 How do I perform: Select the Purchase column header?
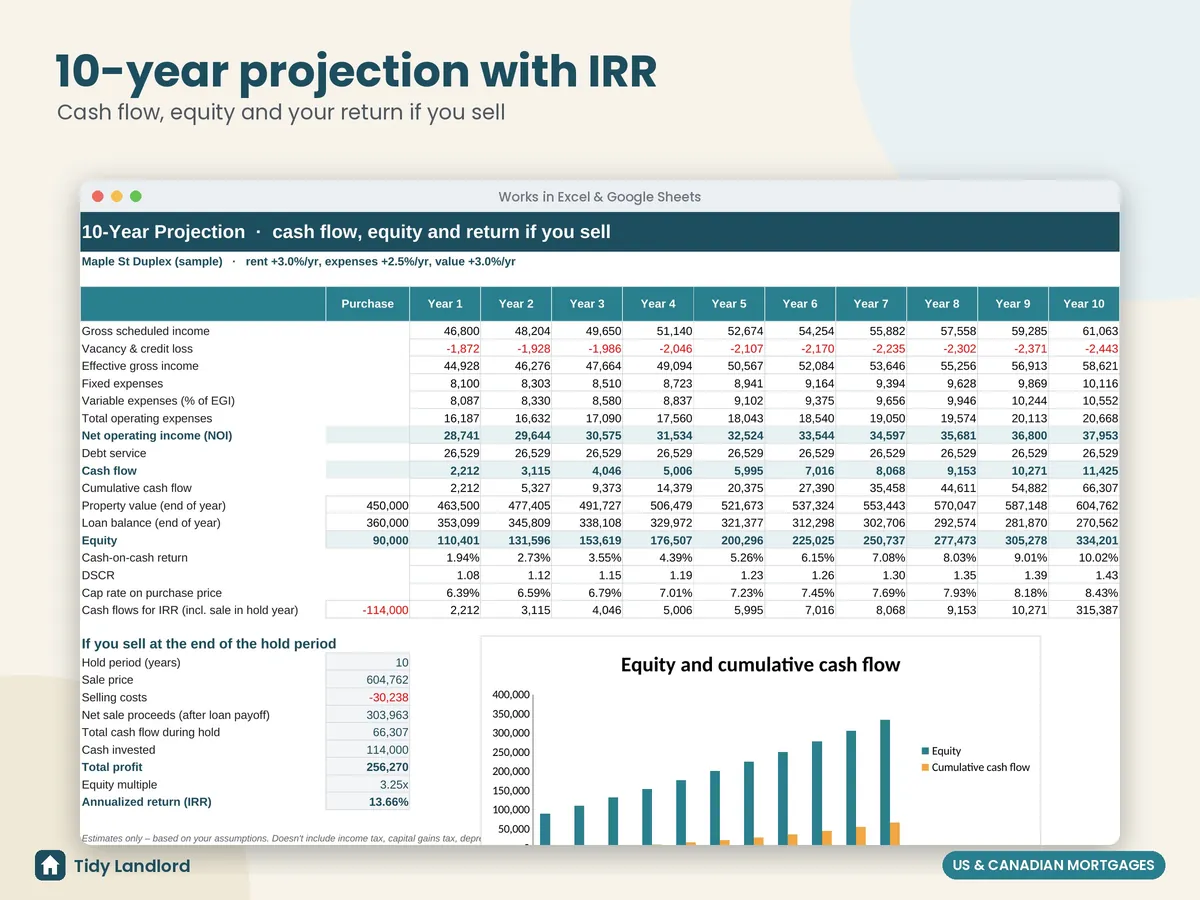click(x=368, y=304)
